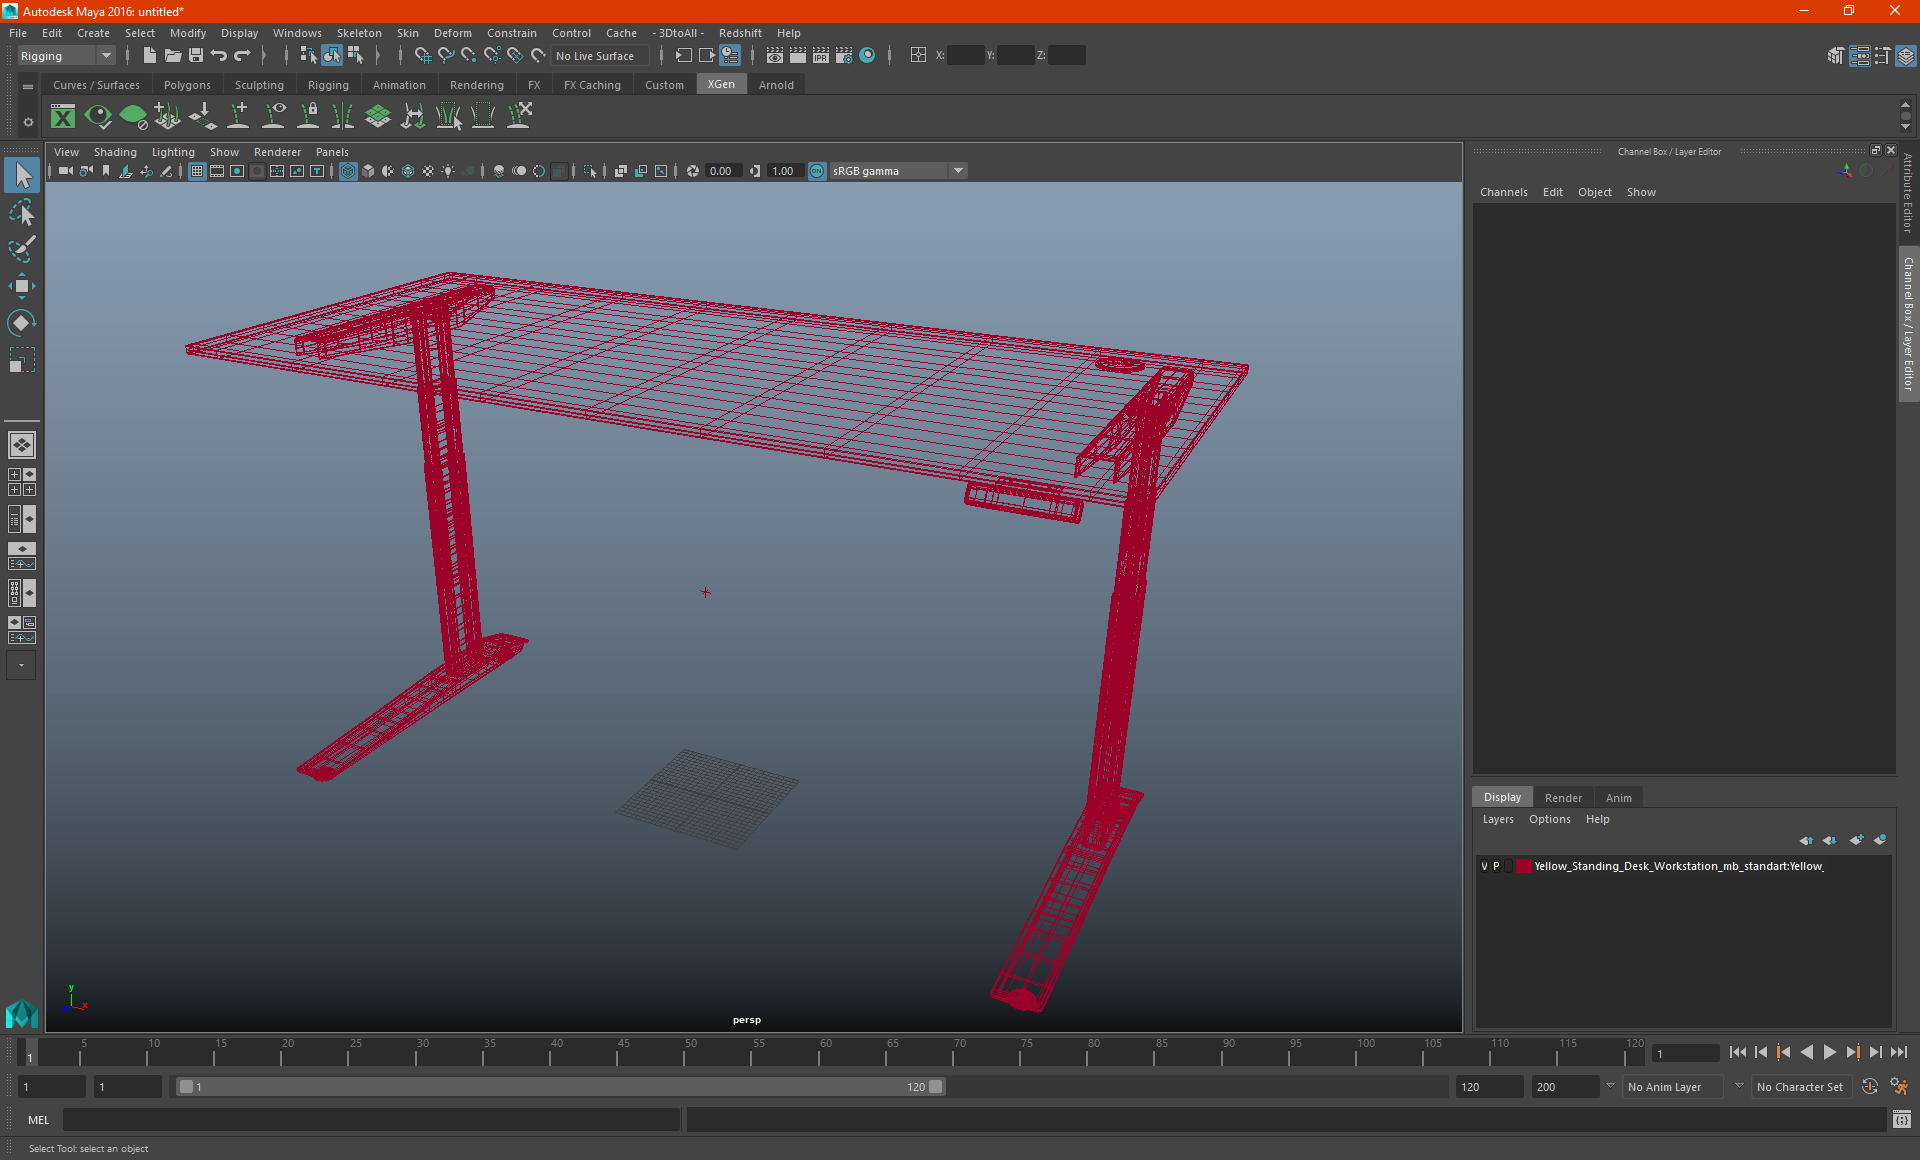This screenshot has width=1920, height=1160.
Task: Open the sRGB gamma dropdown
Action: [x=960, y=170]
